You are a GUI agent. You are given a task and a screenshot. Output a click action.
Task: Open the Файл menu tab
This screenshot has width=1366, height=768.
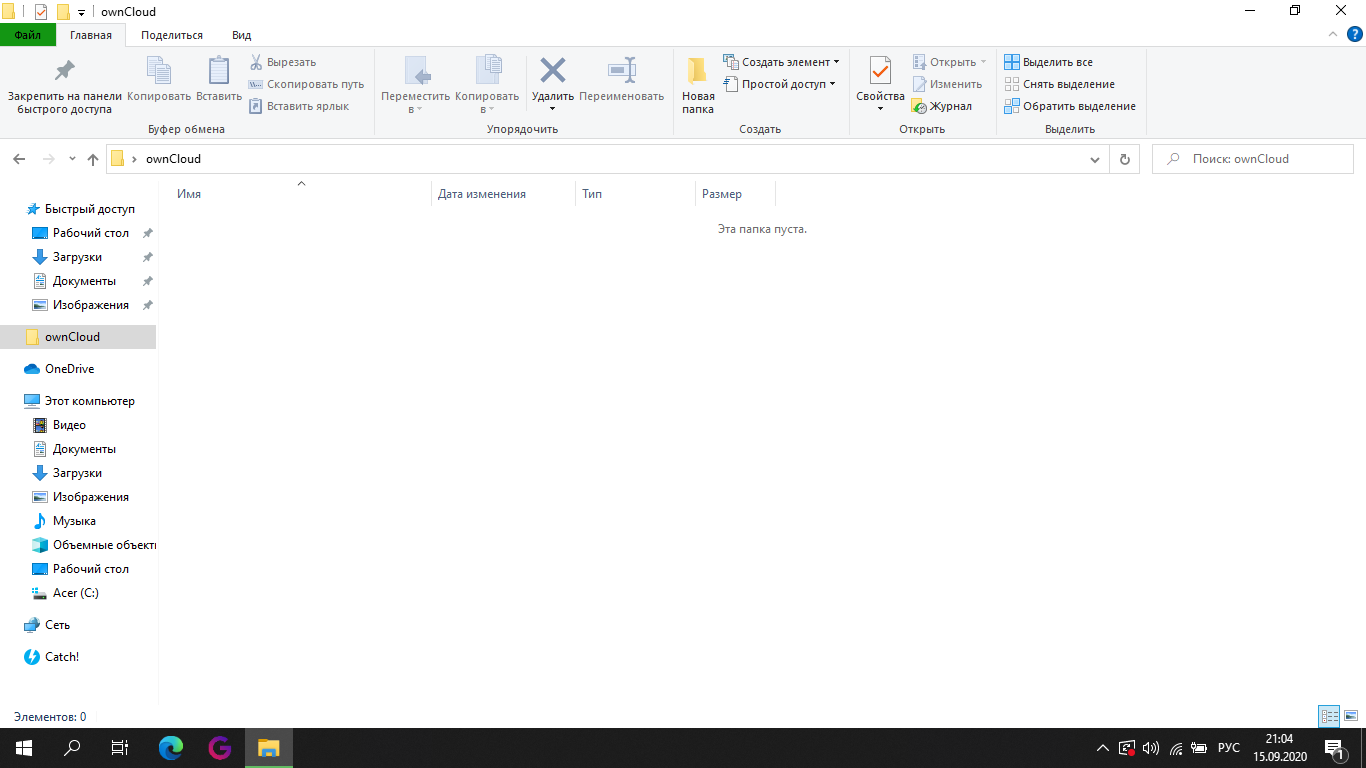(x=28, y=35)
